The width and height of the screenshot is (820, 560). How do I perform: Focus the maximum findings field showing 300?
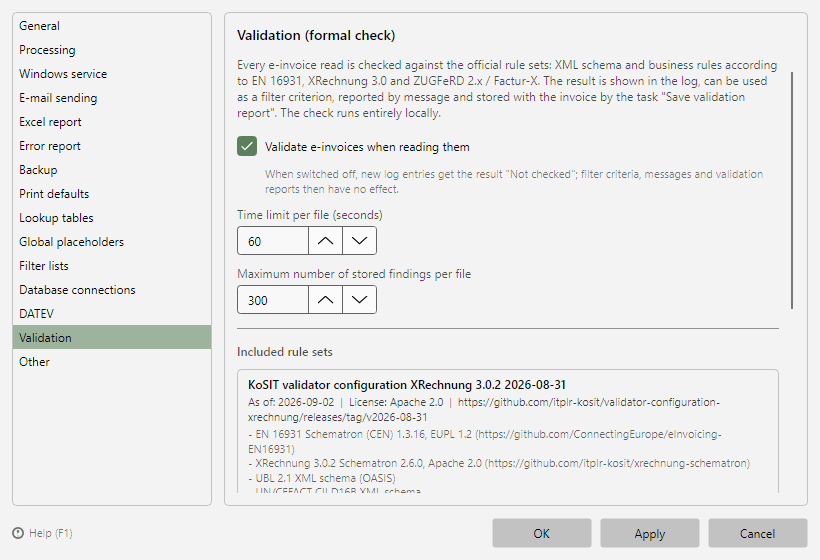point(272,300)
